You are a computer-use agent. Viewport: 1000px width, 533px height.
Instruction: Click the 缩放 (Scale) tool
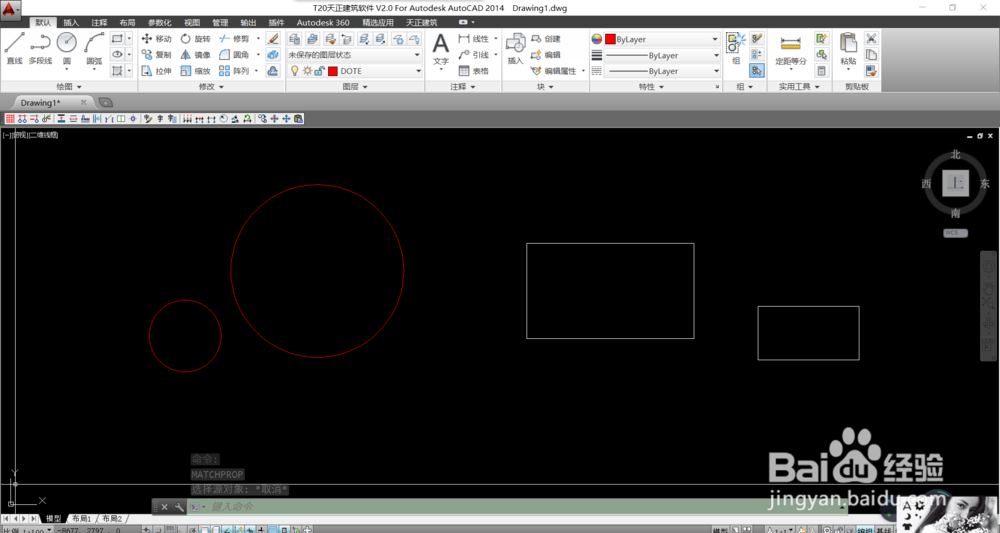click(x=195, y=71)
